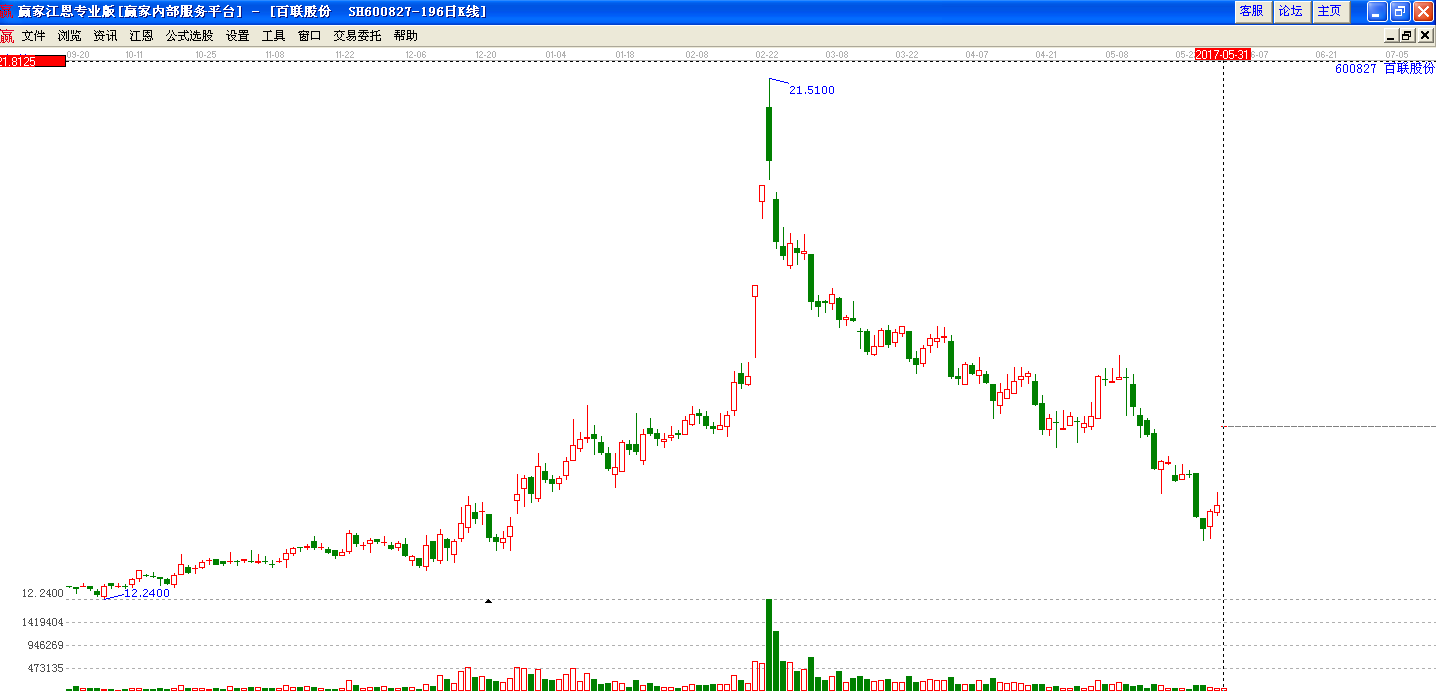Click the 946269 volume axis value
This screenshot has height=691, width=1436.
tap(46, 645)
